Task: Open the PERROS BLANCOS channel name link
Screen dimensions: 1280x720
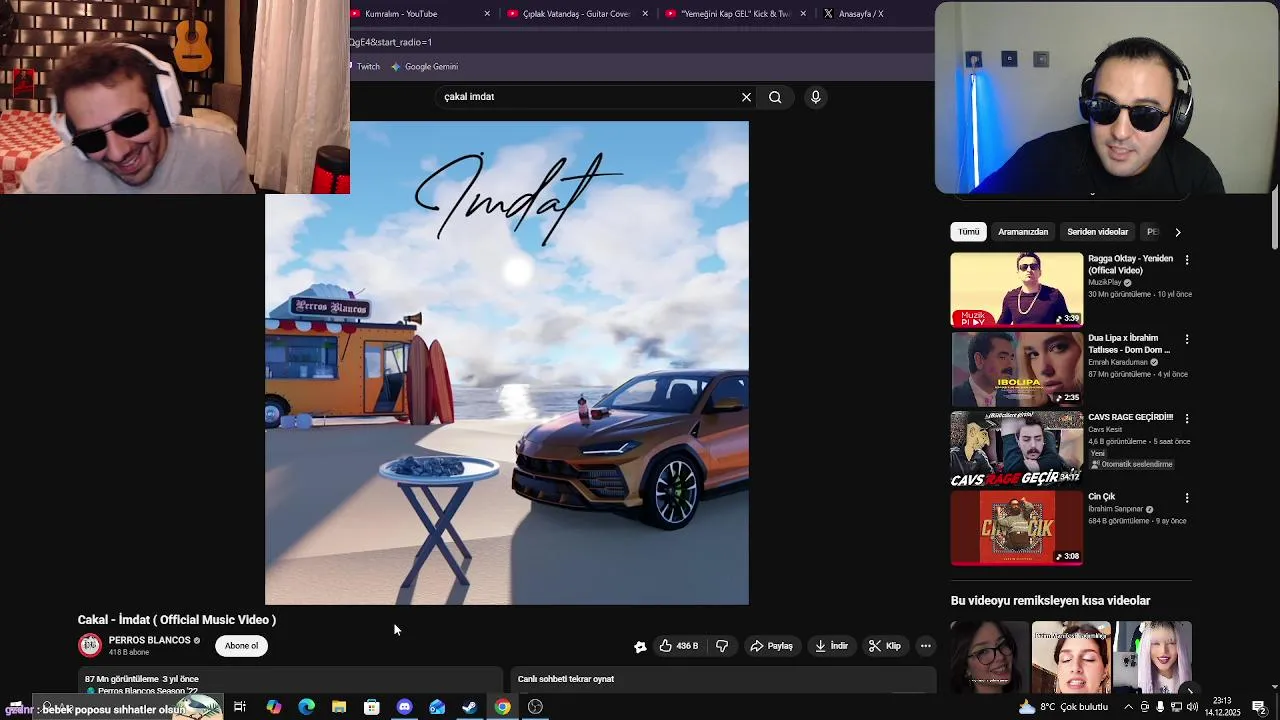Action: coord(149,640)
